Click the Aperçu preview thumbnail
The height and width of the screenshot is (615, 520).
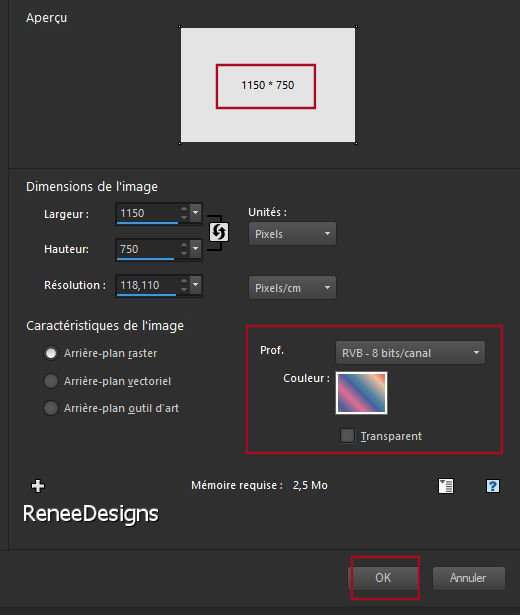[x=268, y=85]
